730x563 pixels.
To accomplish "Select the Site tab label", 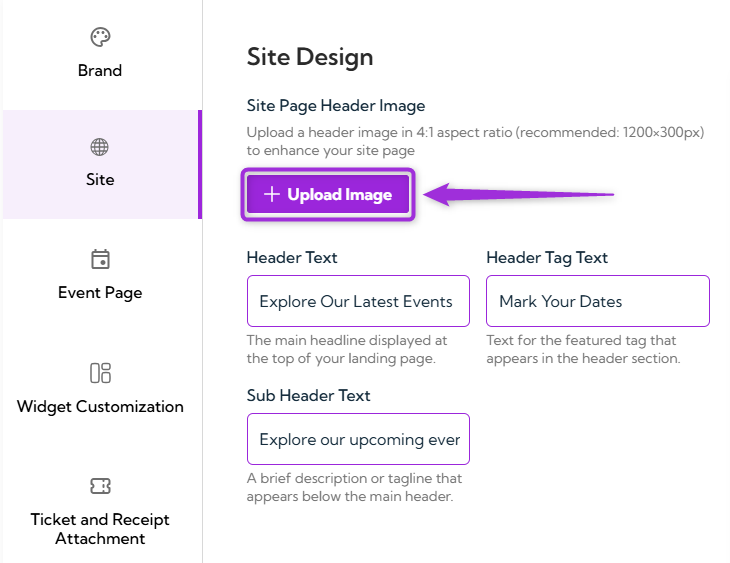I will click(x=100, y=179).
